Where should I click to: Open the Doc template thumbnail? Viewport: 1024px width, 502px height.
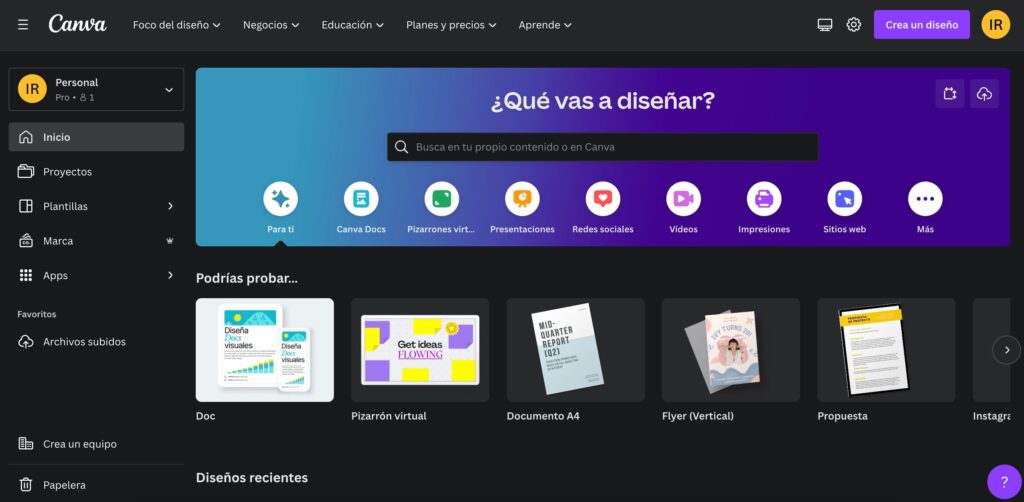point(264,350)
